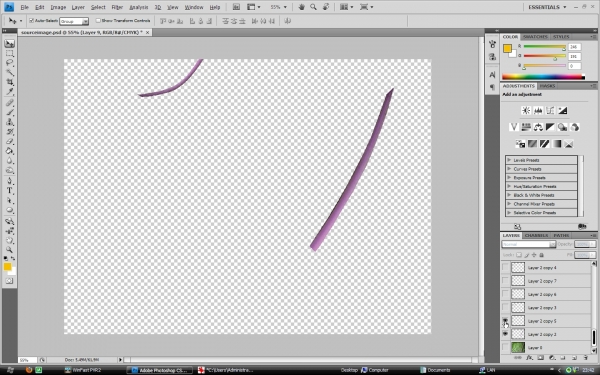Switch to the Masks tab
This screenshot has width=600, height=375.
tap(547, 86)
